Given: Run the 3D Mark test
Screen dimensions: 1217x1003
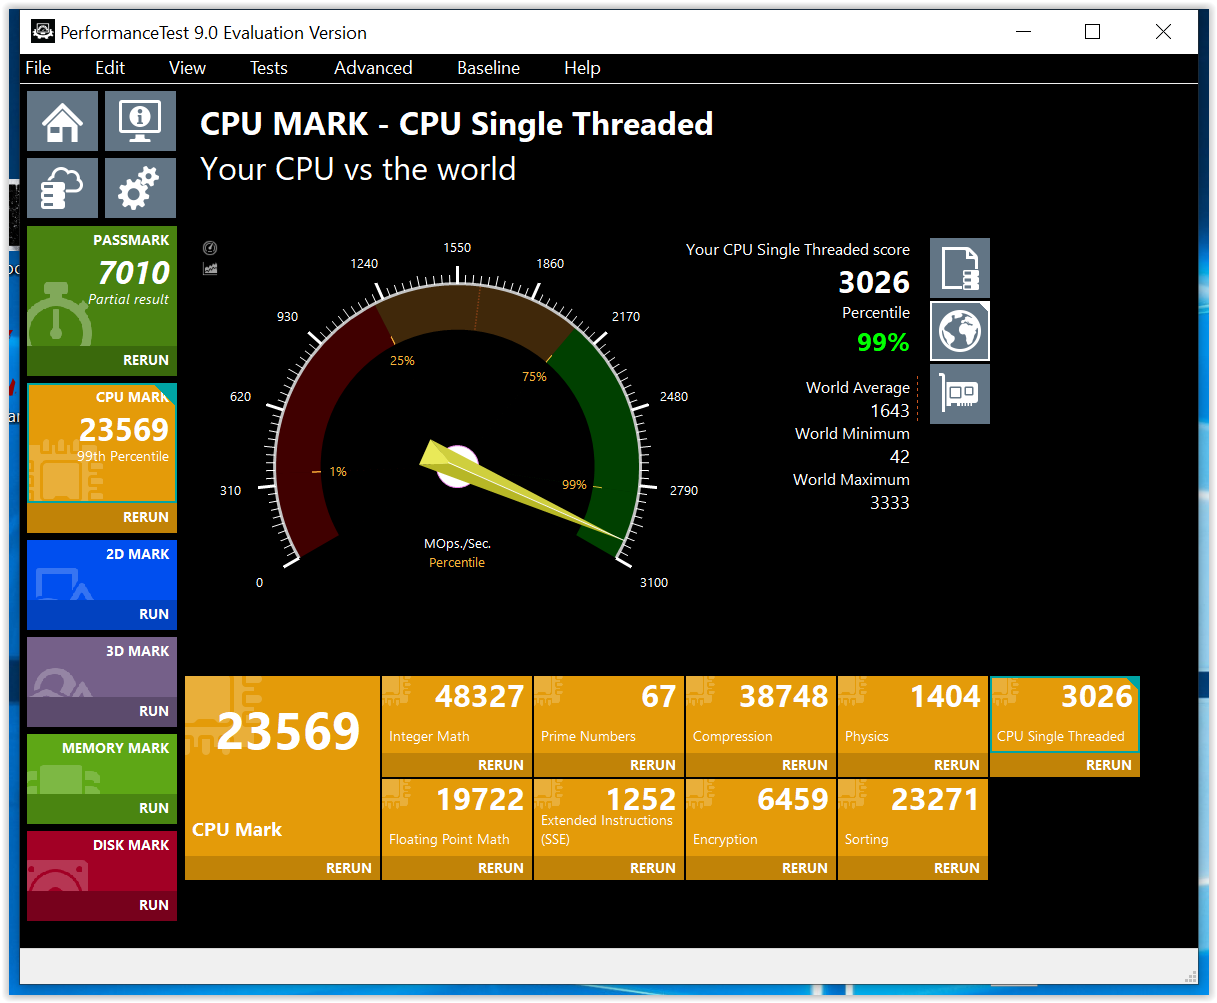Looking at the screenshot, I should pos(102,712).
